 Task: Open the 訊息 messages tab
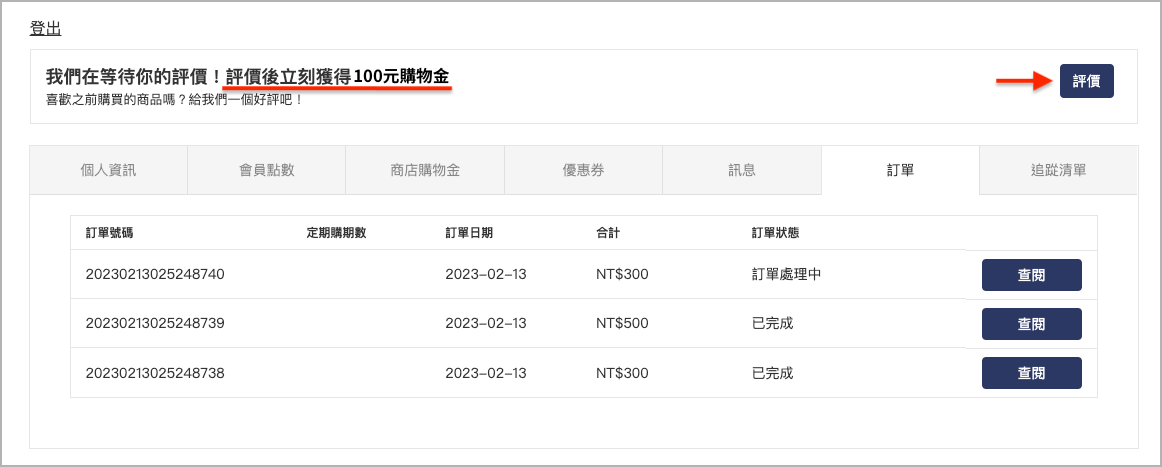[741, 170]
